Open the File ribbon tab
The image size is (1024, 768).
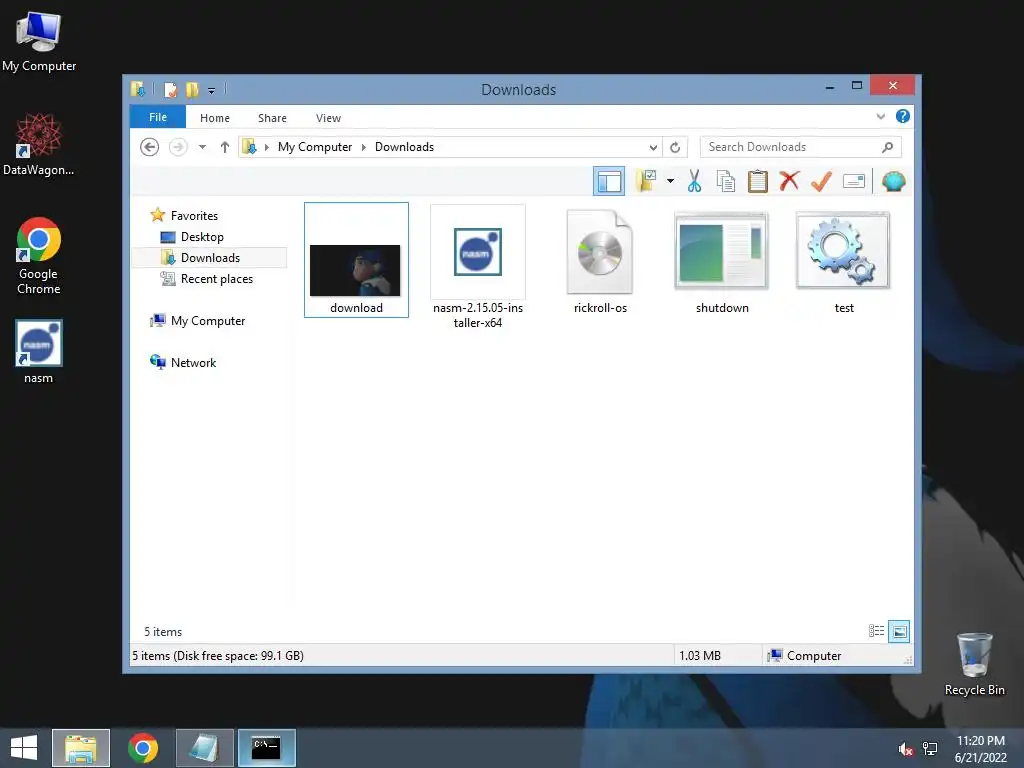pyautogui.click(x=158, y=117)
